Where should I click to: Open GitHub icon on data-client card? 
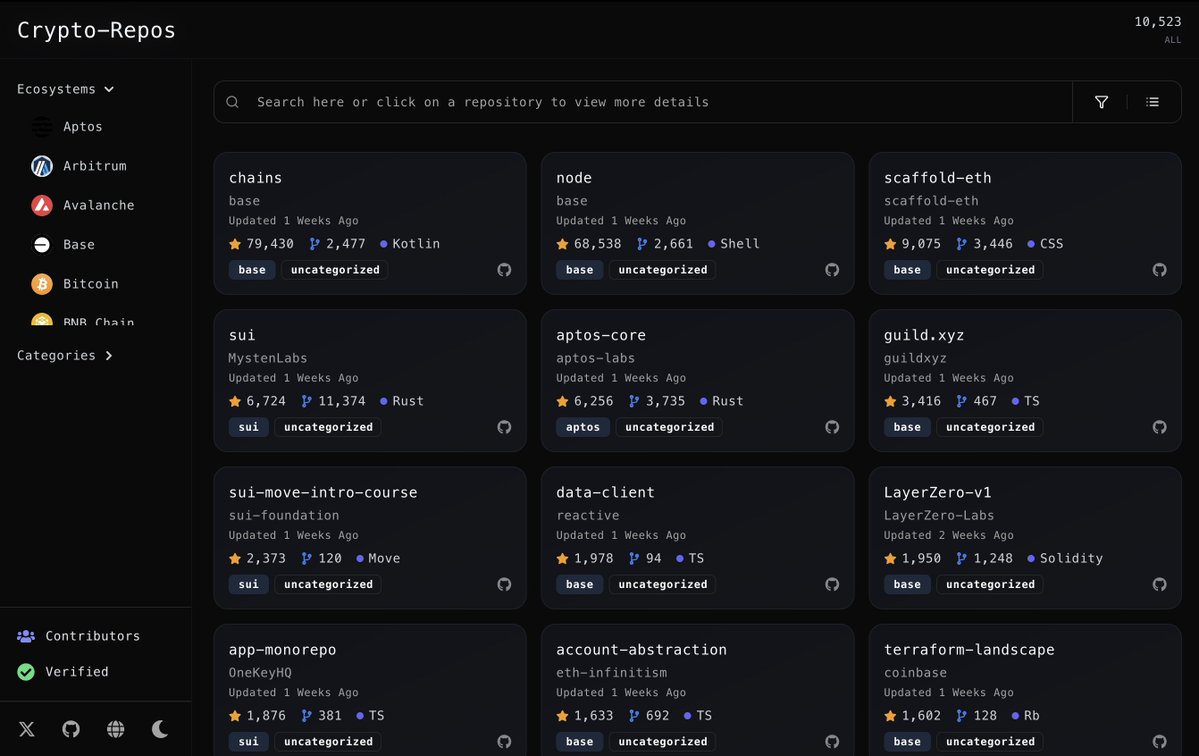pos(832,585)
